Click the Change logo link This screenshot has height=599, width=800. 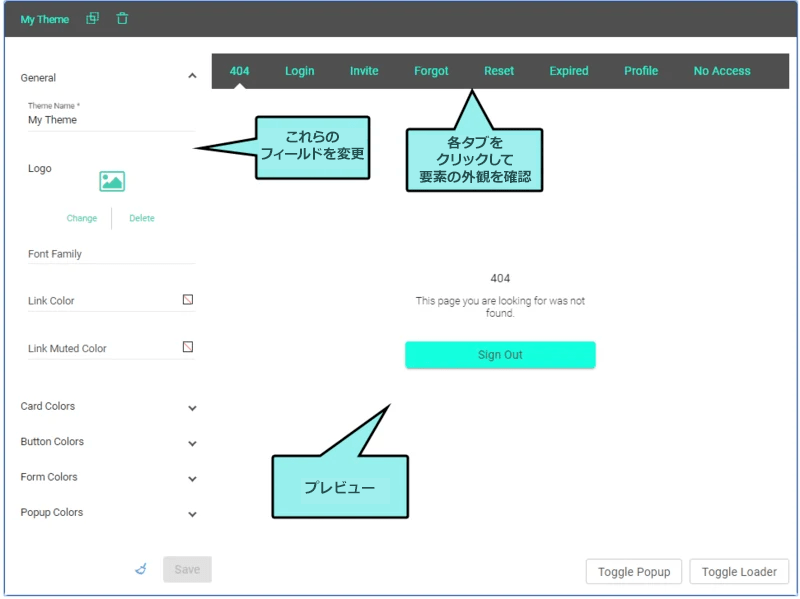(82, 218)
